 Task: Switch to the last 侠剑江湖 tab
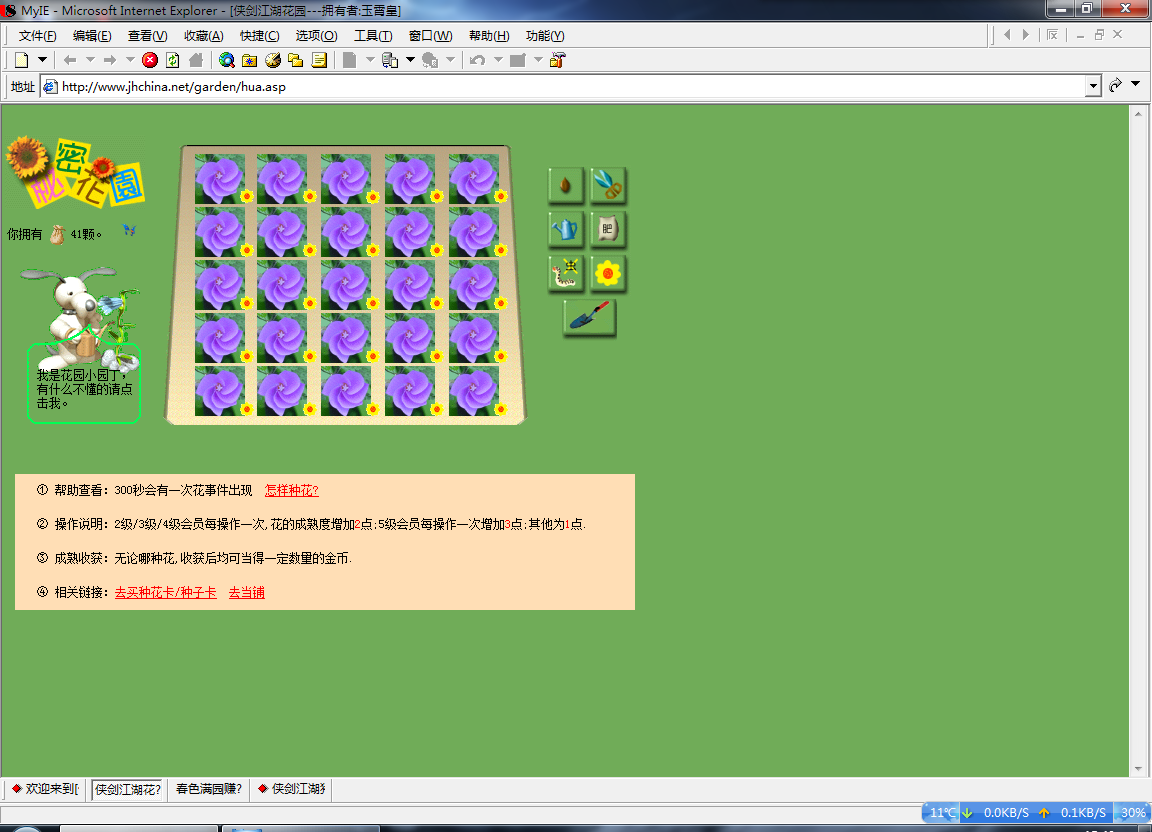[x=292, y=789]
